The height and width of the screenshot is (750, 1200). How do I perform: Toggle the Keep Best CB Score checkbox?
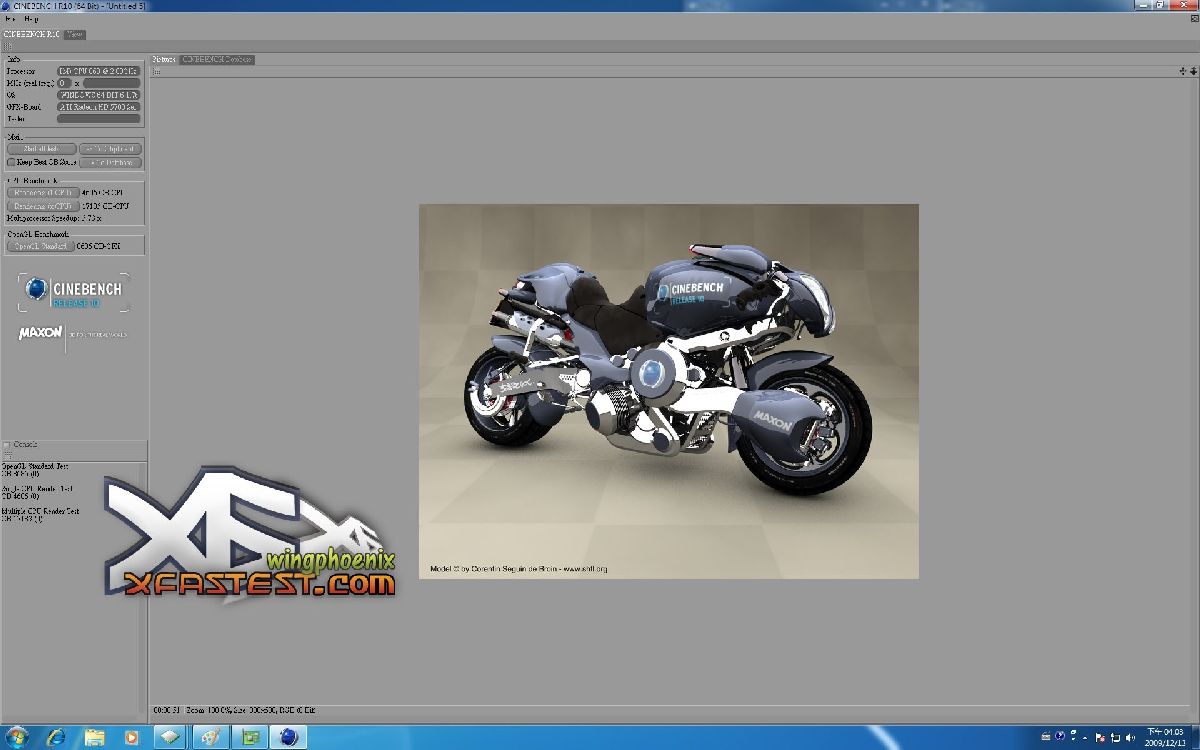tap(12, 162)
